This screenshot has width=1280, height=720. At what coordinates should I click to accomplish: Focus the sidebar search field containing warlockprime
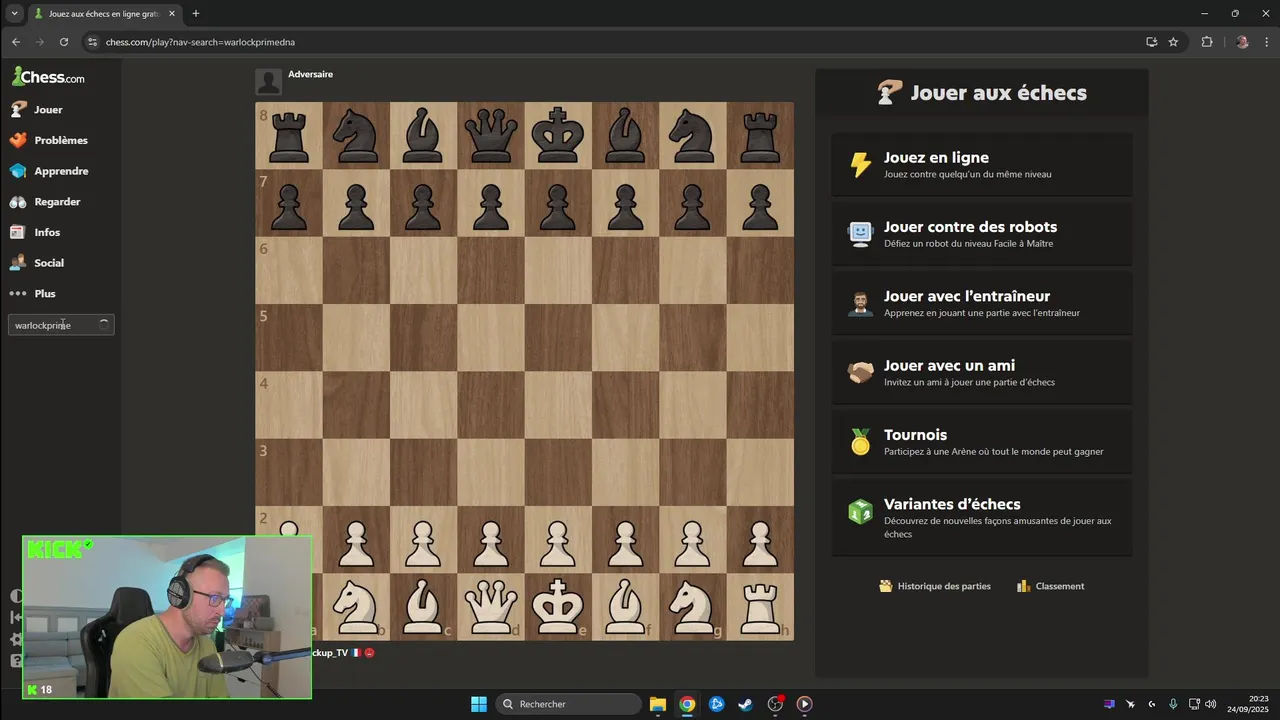click(x=61, y=325)
